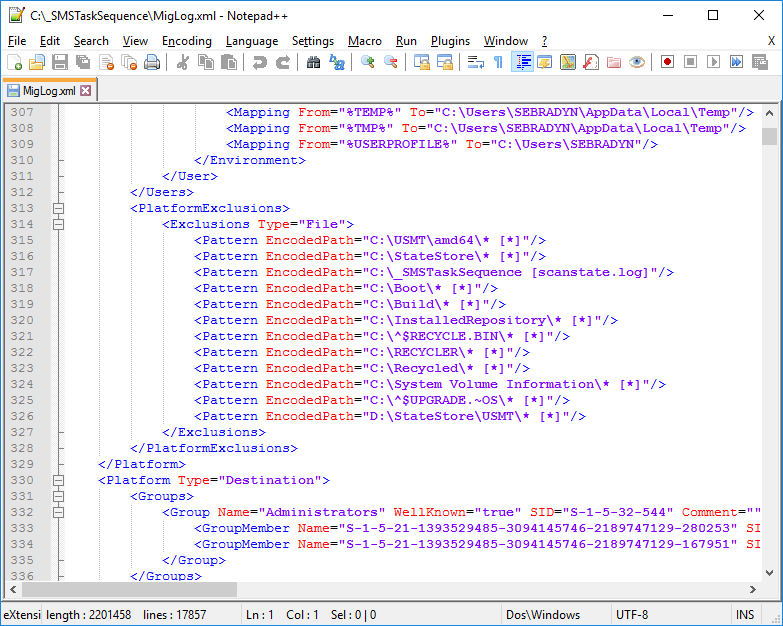This screenshot has width=783, height=626.
Task: Open the Macro menu
Action: [x=365, y=41]
